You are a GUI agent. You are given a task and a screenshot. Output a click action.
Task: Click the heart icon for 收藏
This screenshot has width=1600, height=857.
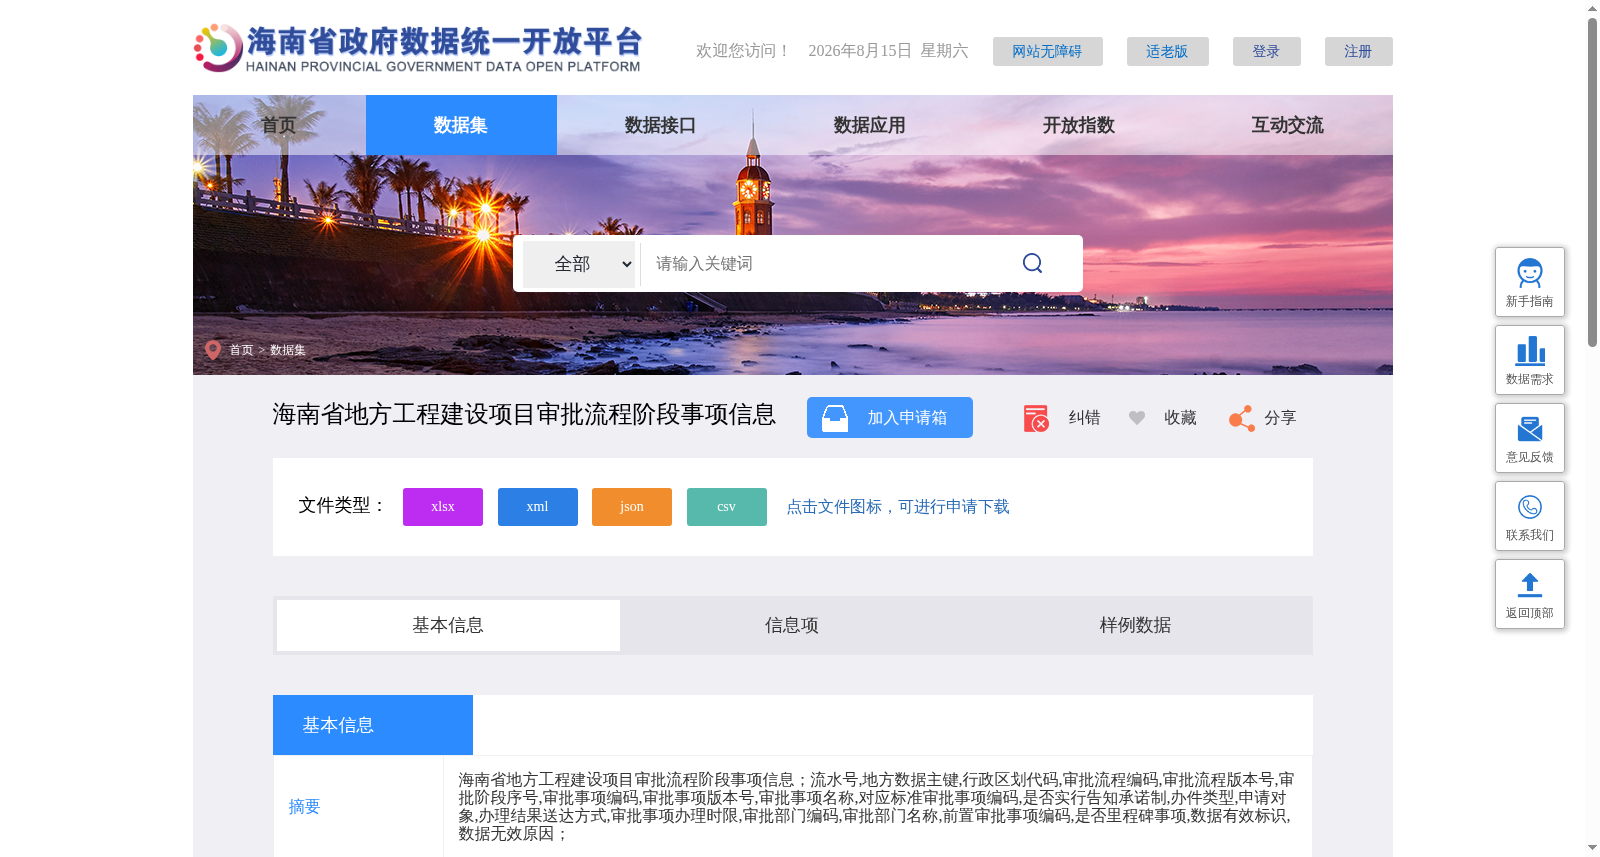tap(1137, 418)
